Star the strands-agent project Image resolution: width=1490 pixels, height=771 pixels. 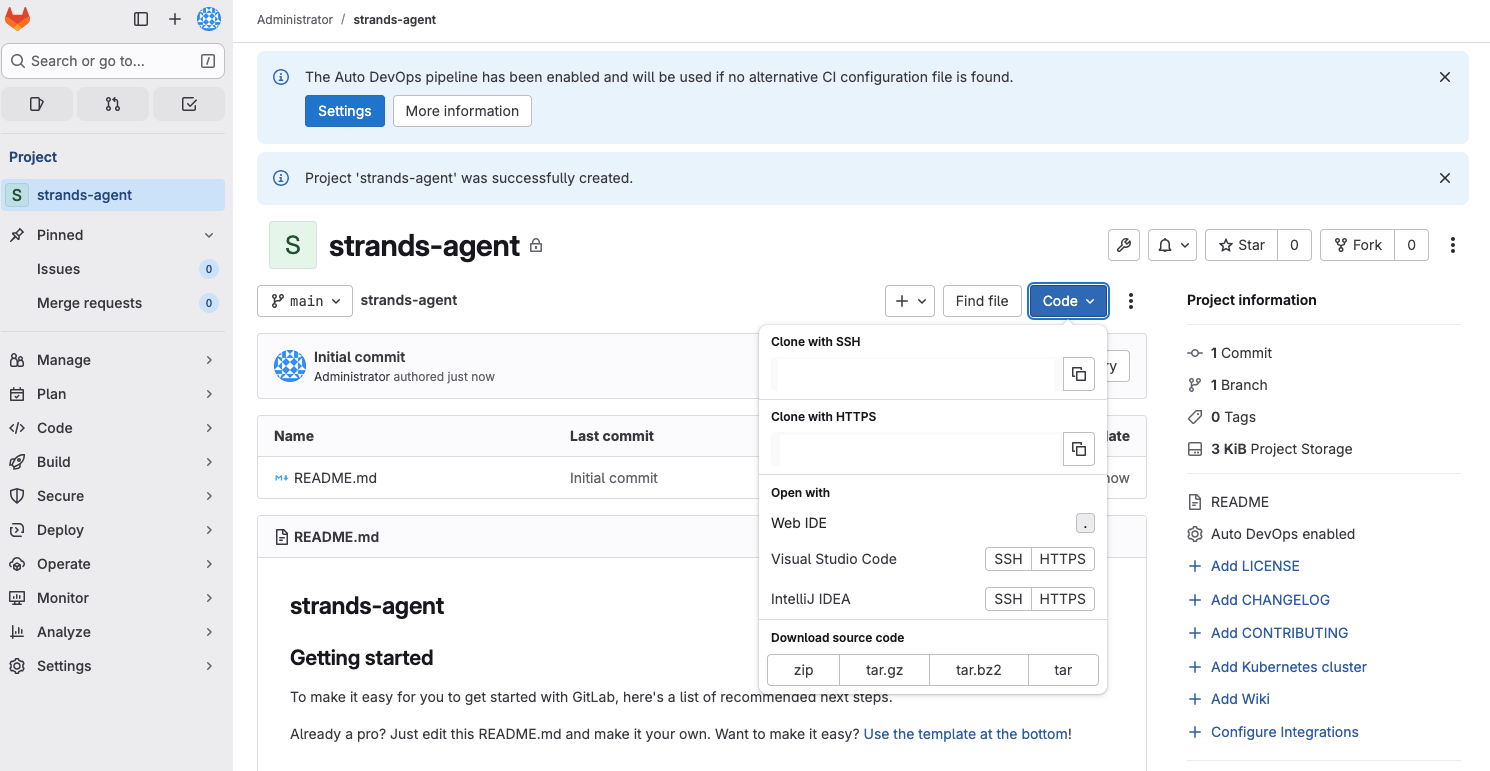(x=1240, y=245)
